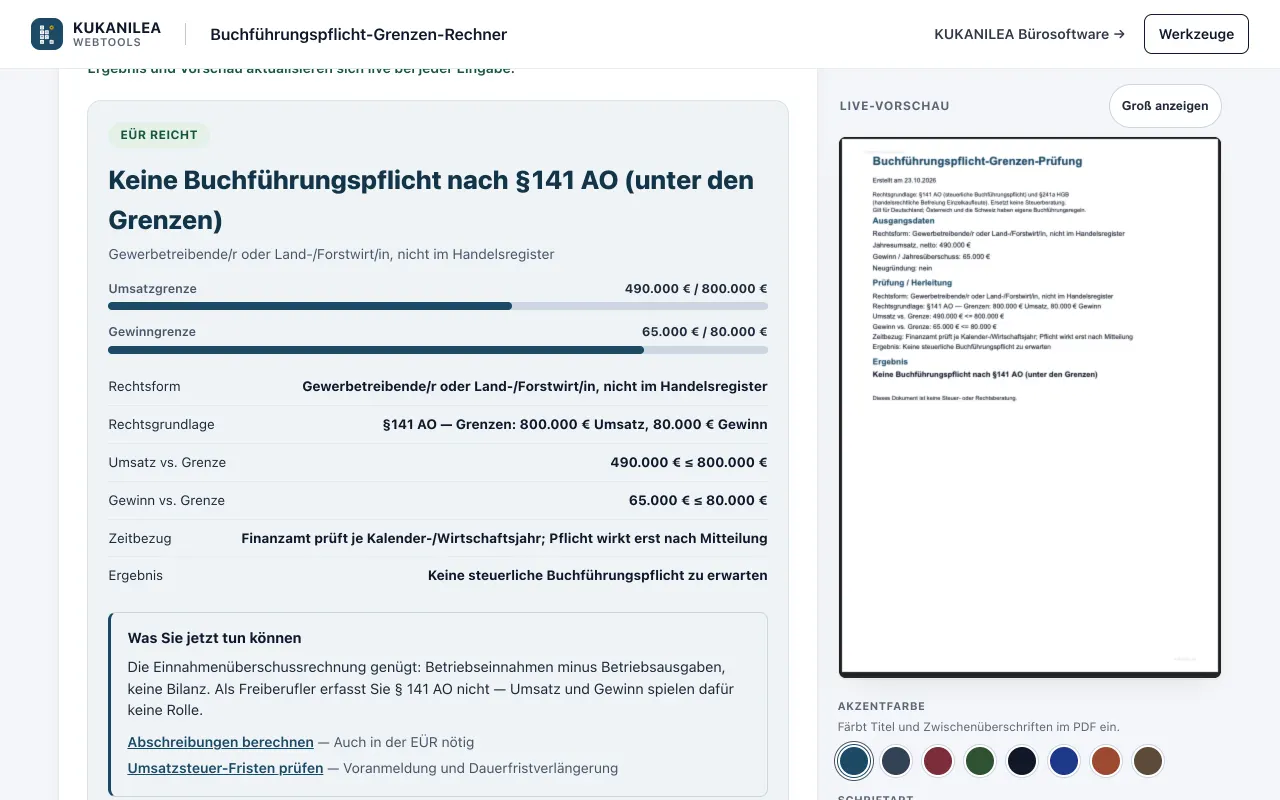This screenshot has width=1280, height=800.
Task: Click the '65.000 € / 80.000 €' value
Action: click(704, 332)
